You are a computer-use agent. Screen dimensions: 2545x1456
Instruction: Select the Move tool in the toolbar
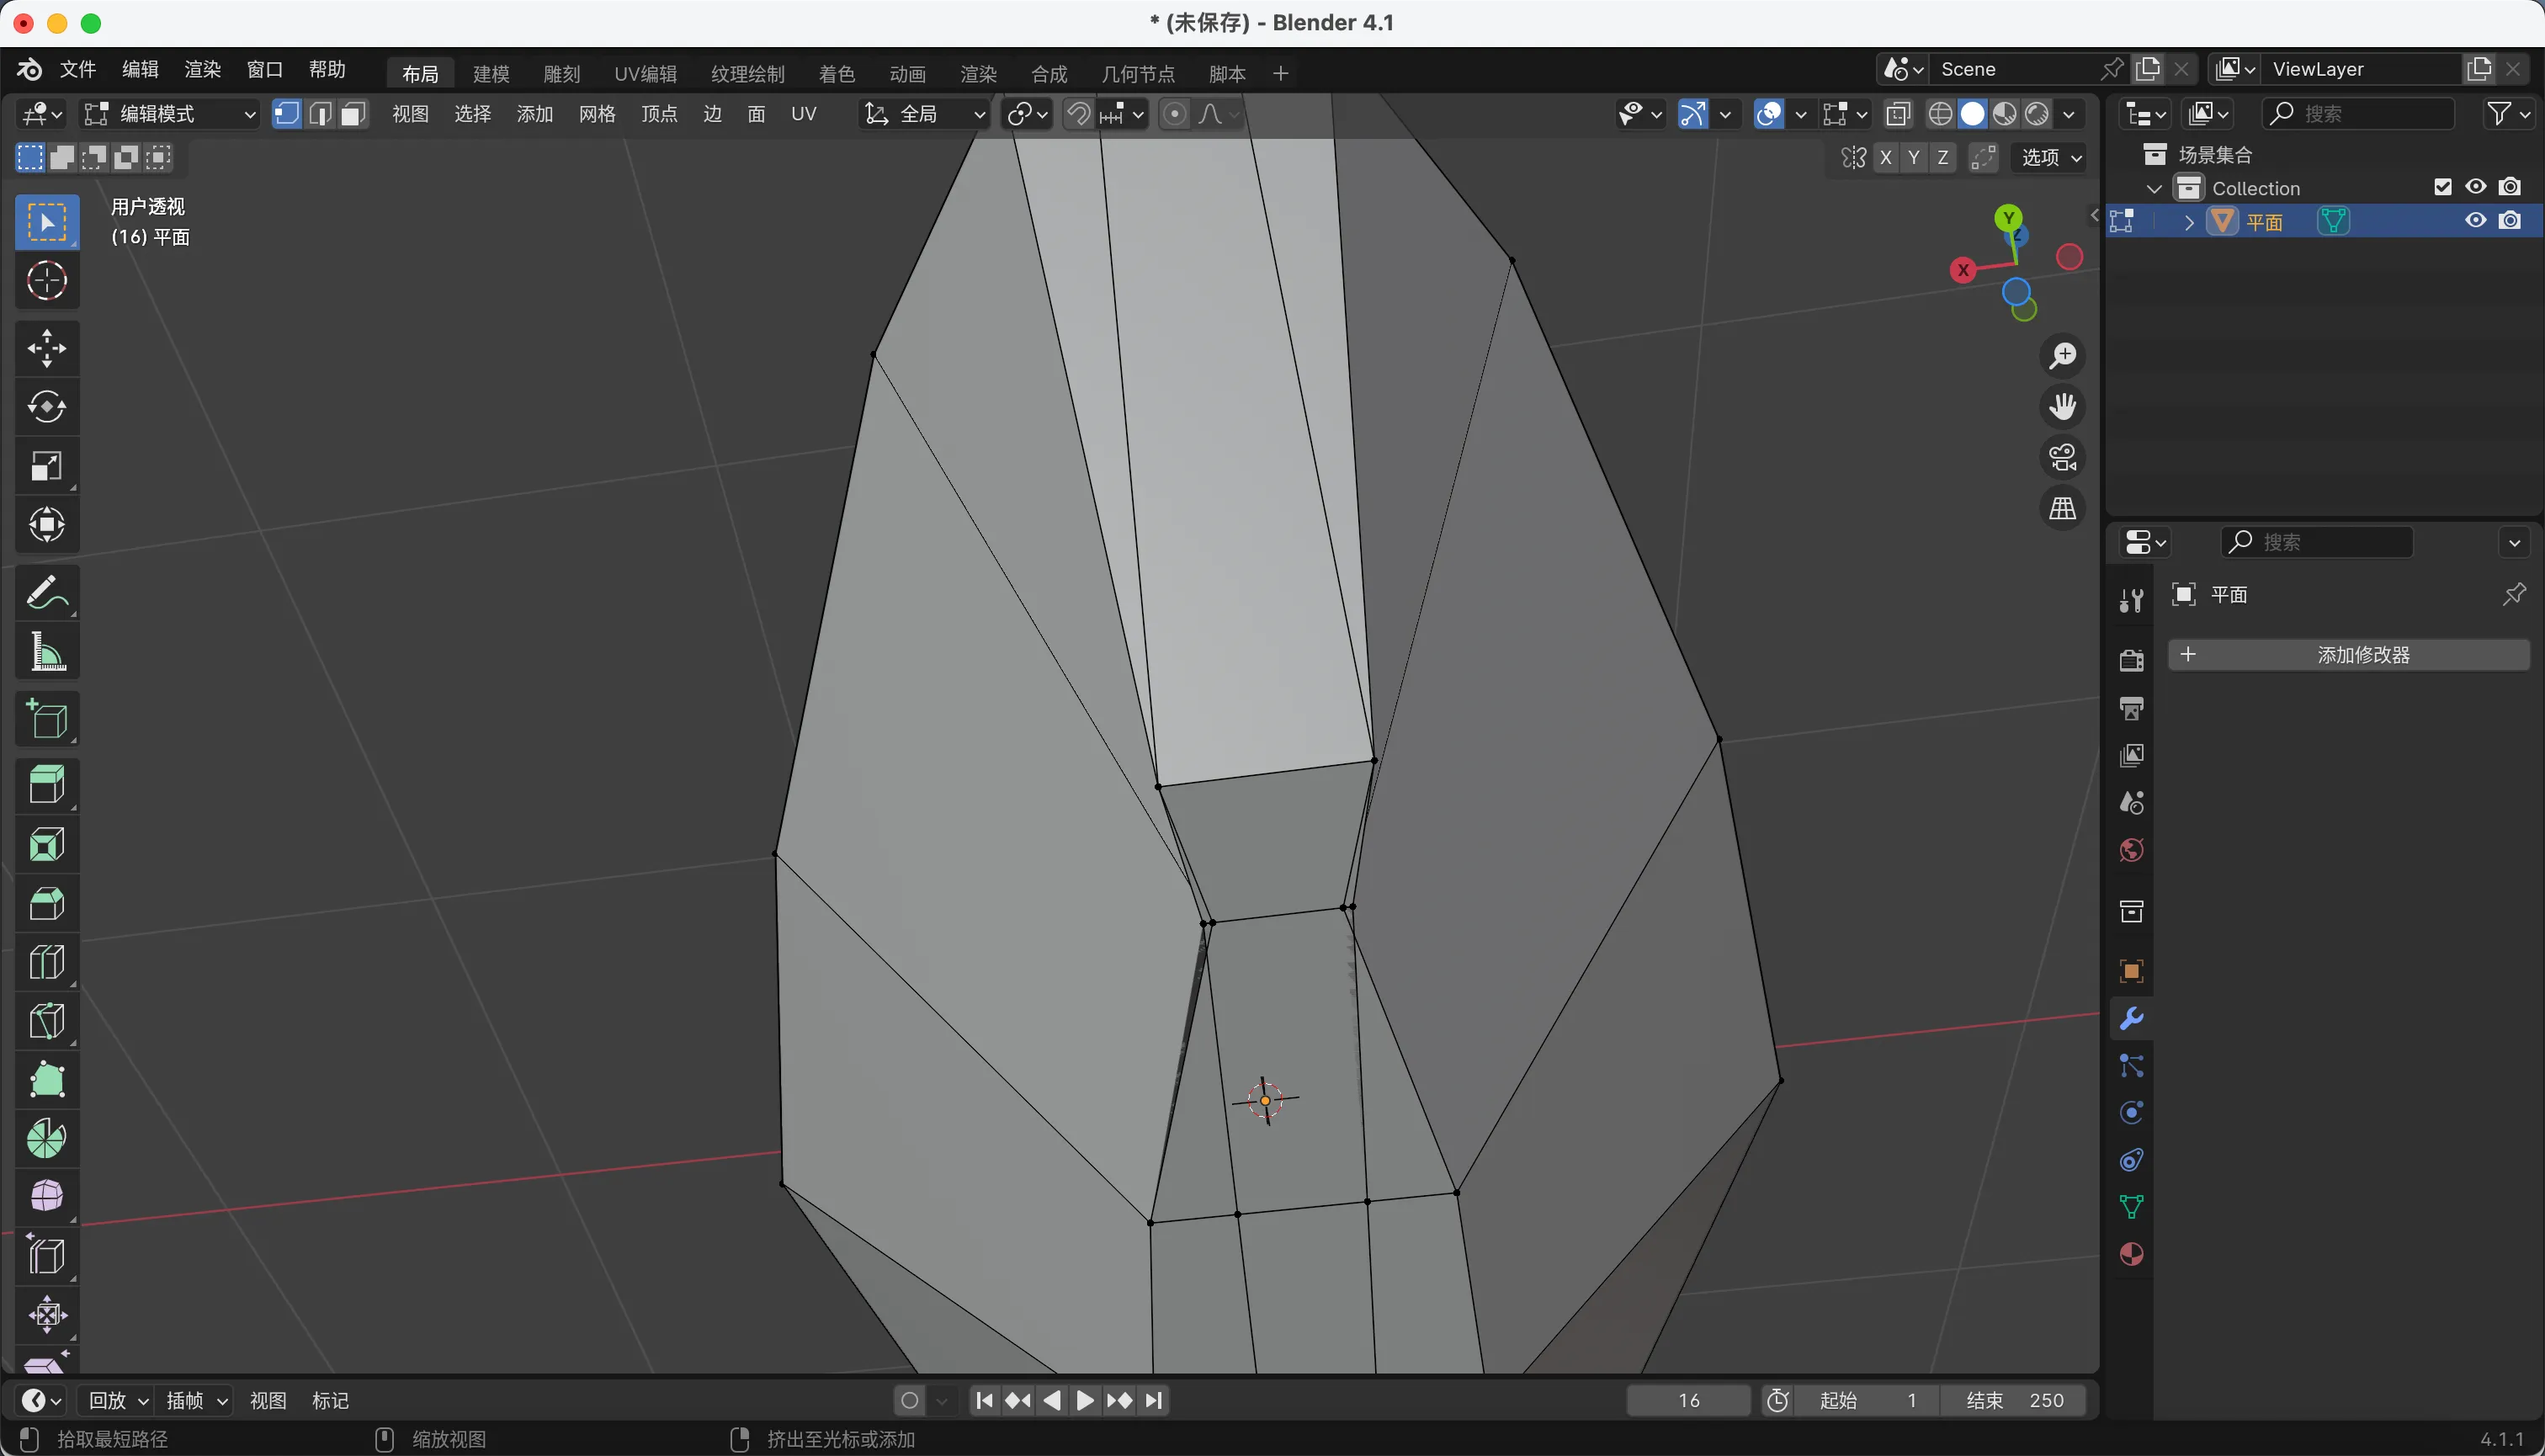click(46, 348)
